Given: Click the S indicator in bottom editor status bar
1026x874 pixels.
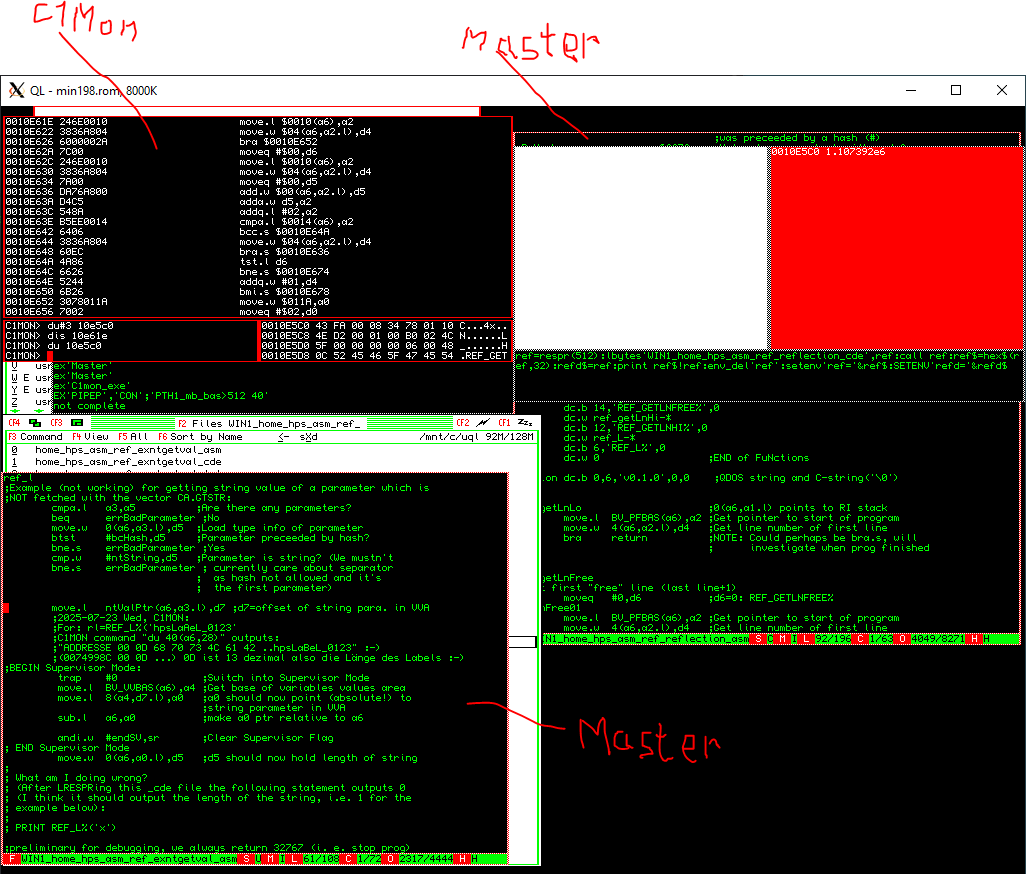Looking at the screenshot, I should coord(246,859).
